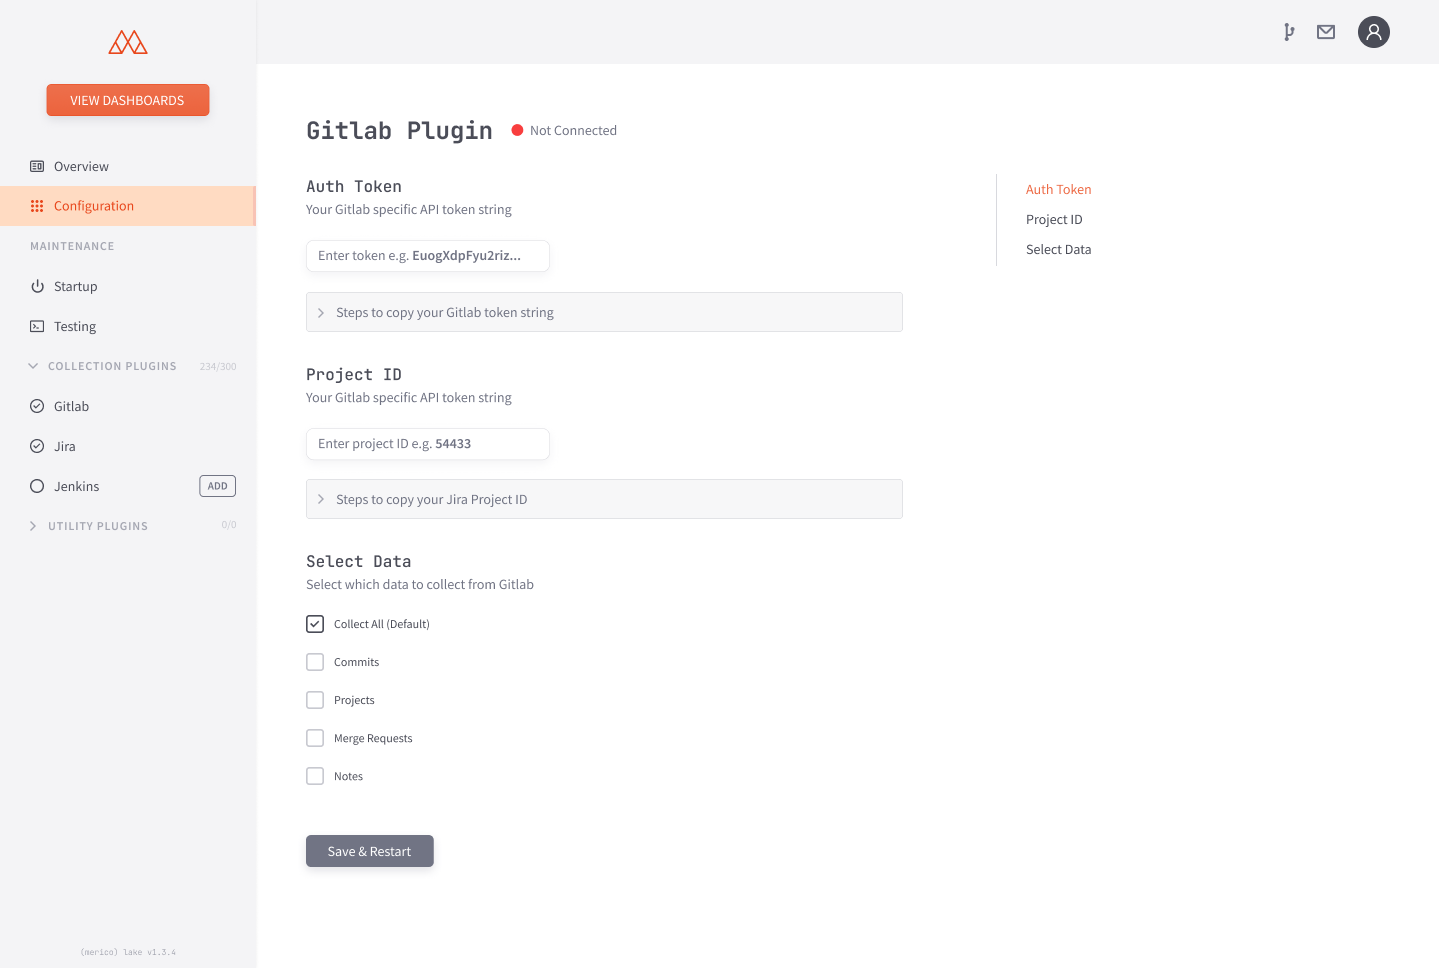Uncheck the Collect All (Default) option
Viewport: 1439px width, 968px height.
coord(315,623)
